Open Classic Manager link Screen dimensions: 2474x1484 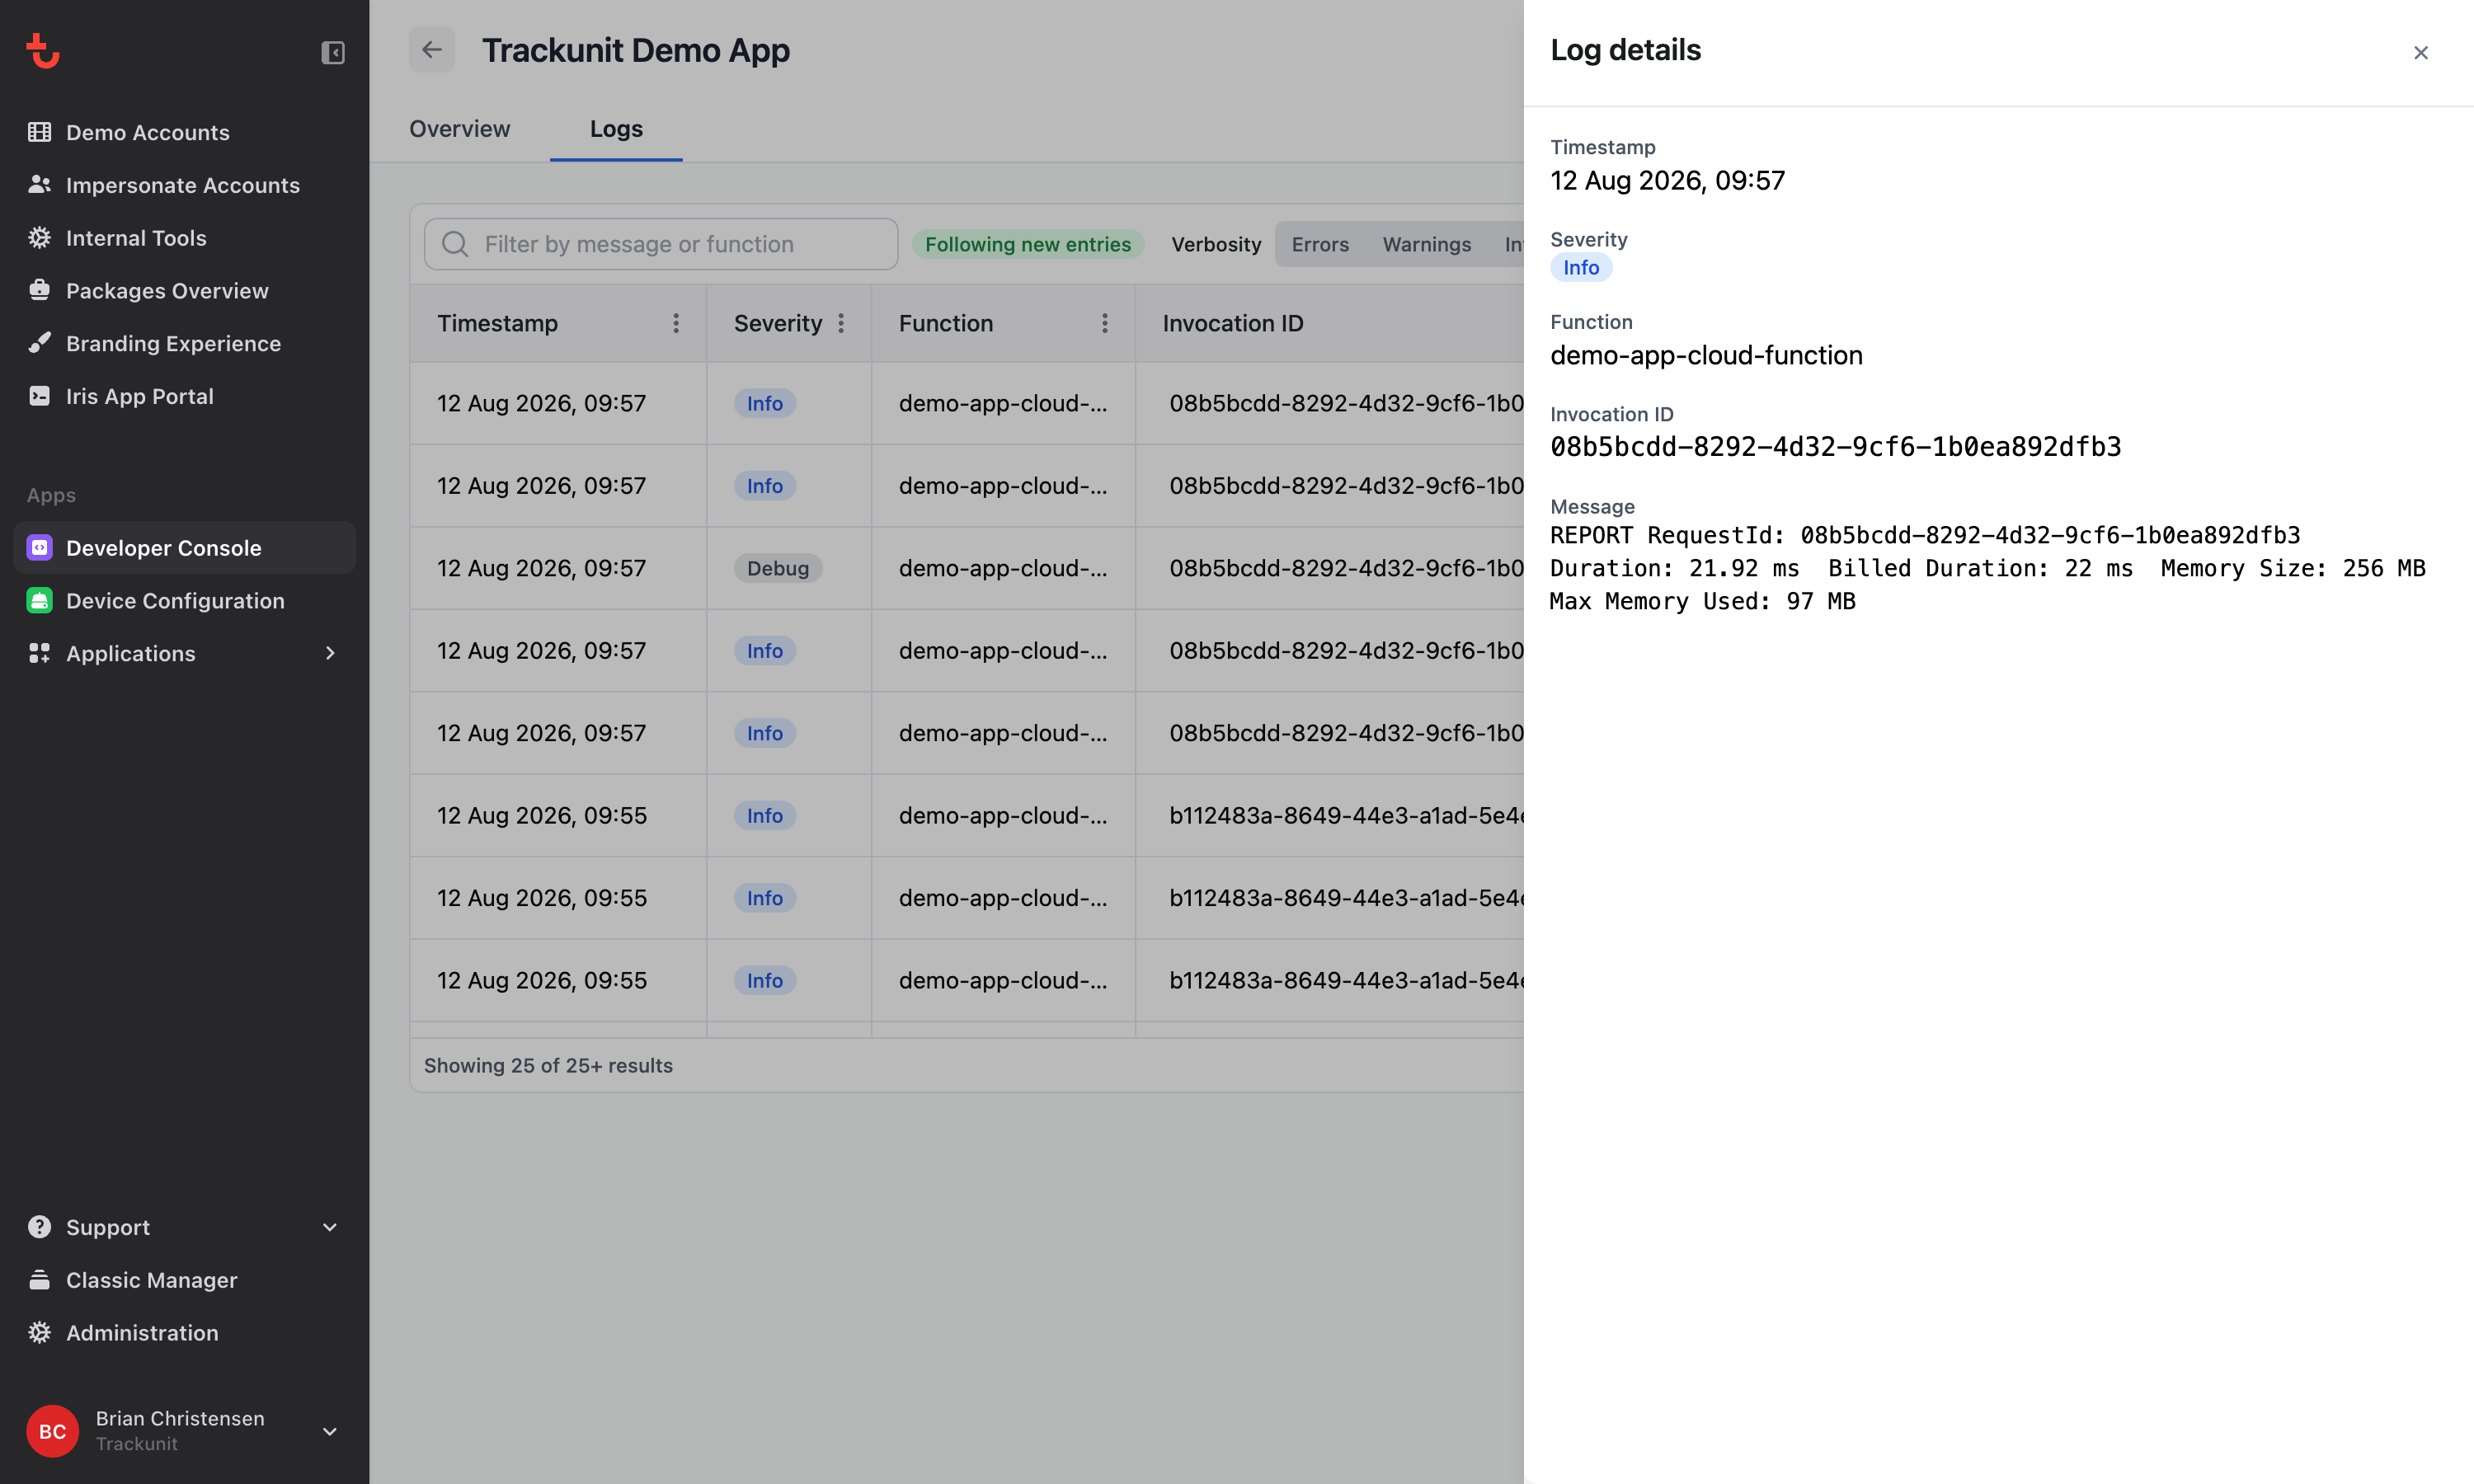coord(185,1280)
